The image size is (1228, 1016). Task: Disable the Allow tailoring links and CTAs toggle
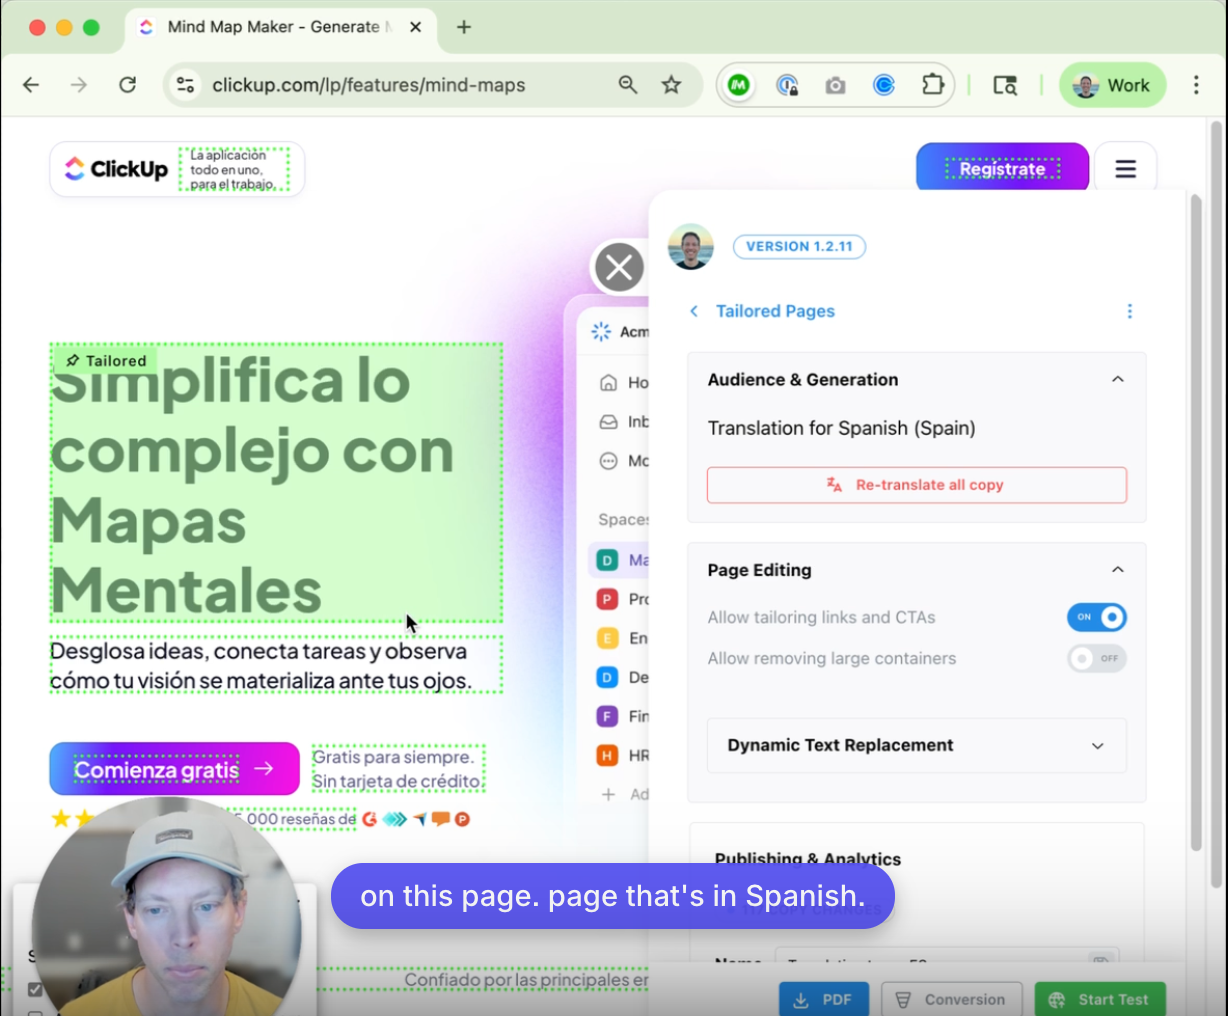(x=1097, y=617)
